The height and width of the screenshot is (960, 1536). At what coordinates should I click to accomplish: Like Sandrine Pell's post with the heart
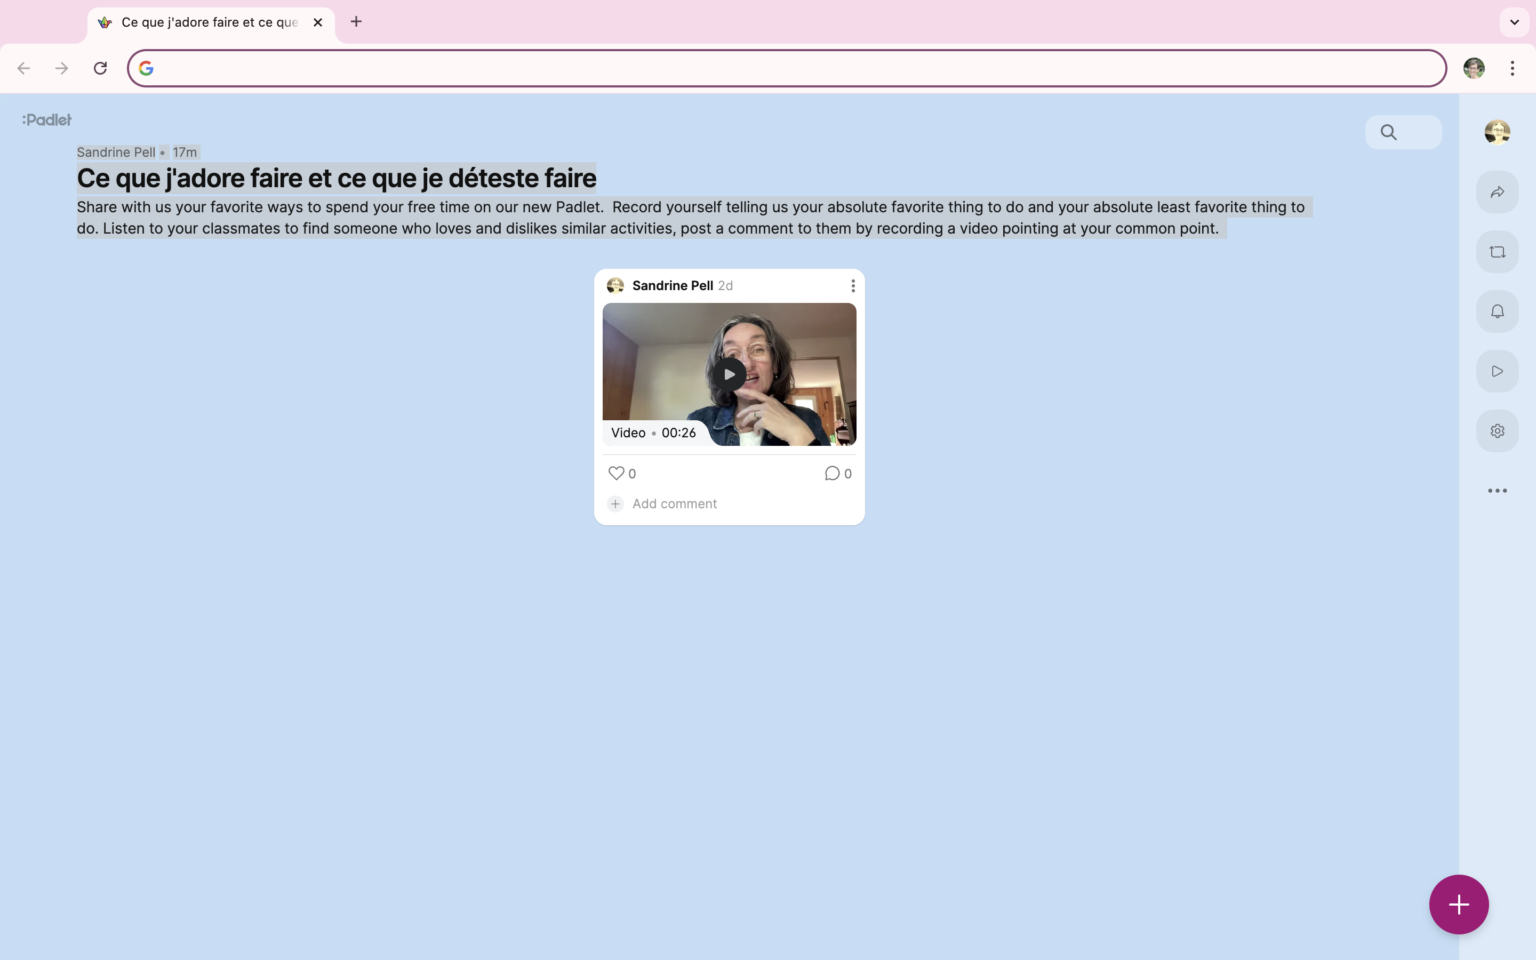point(616,473)
